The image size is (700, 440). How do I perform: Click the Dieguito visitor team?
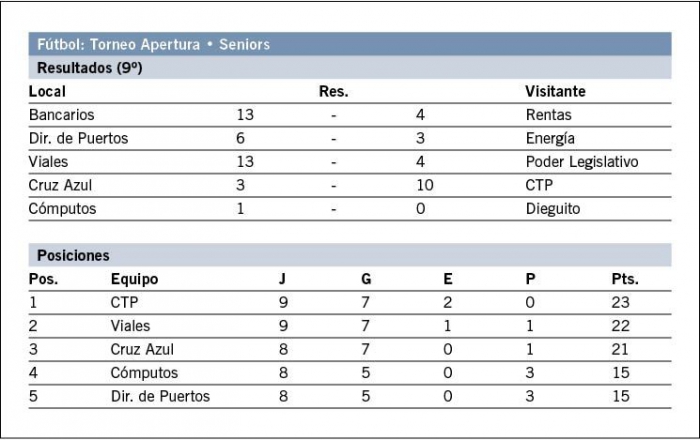[553, 209]
